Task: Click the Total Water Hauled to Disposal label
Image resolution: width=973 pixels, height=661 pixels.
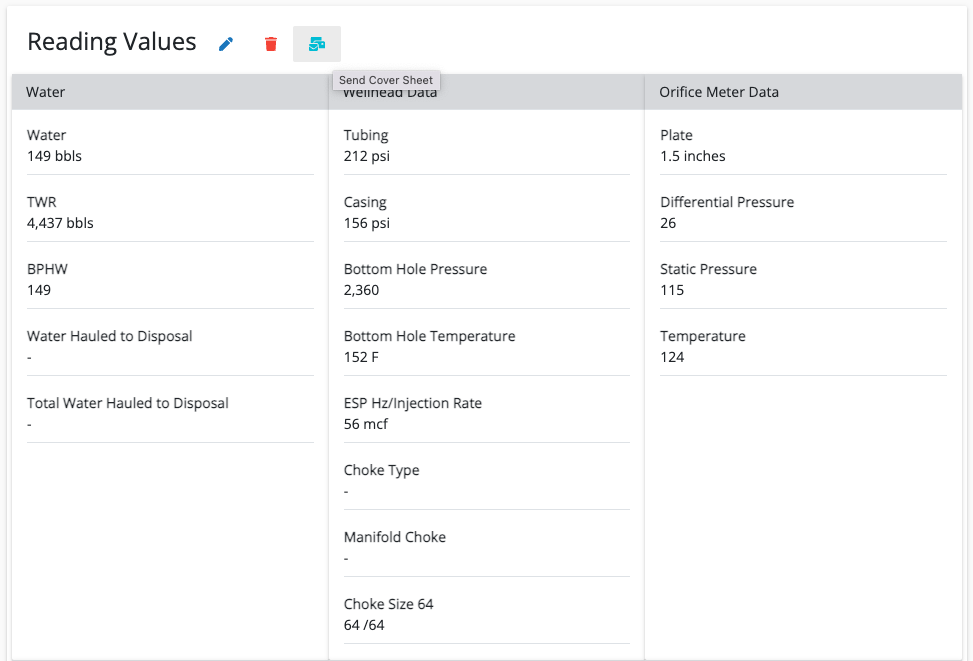Action: (128, 403)
